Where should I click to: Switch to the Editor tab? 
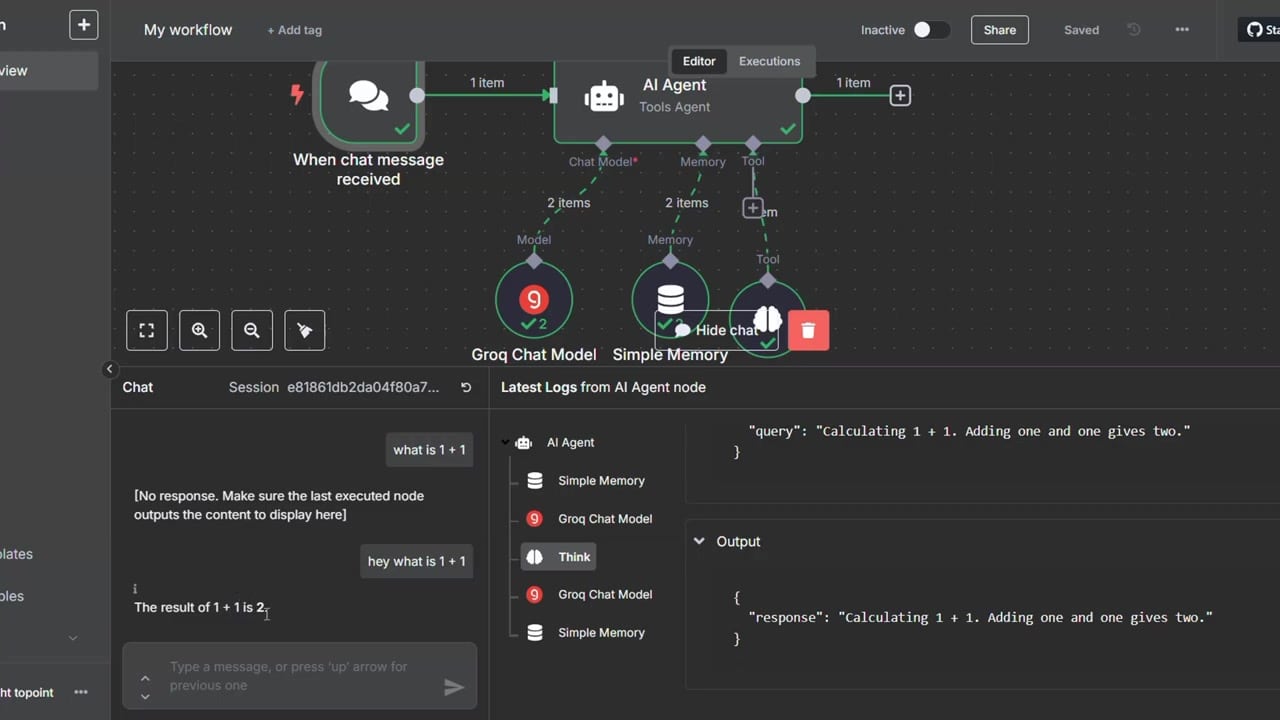[x=699, y=61]
